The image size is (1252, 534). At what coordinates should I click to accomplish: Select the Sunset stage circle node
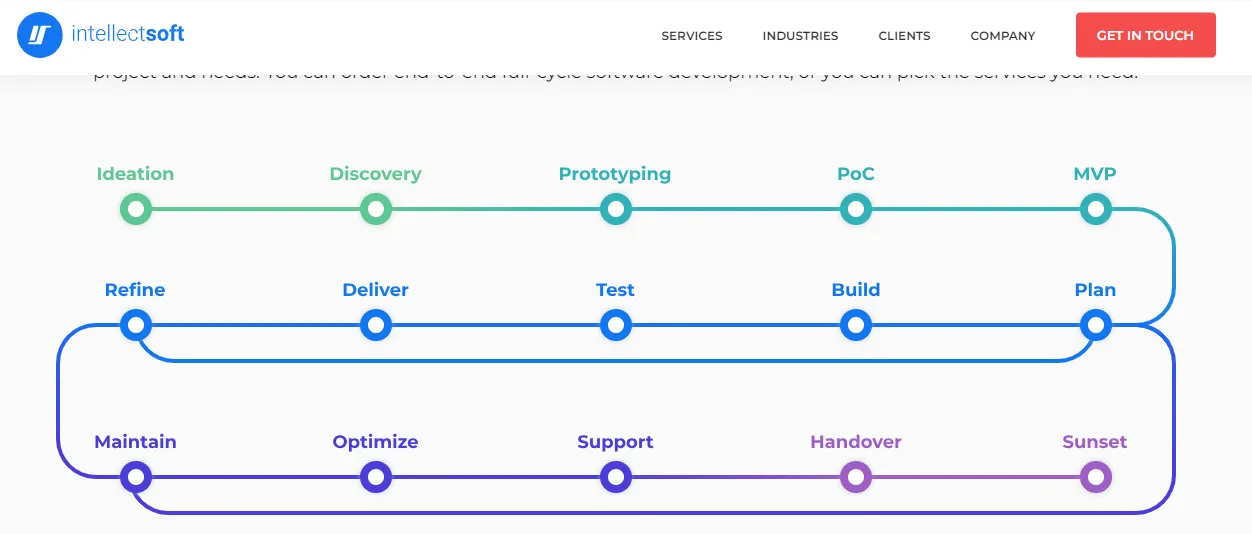1096,477
